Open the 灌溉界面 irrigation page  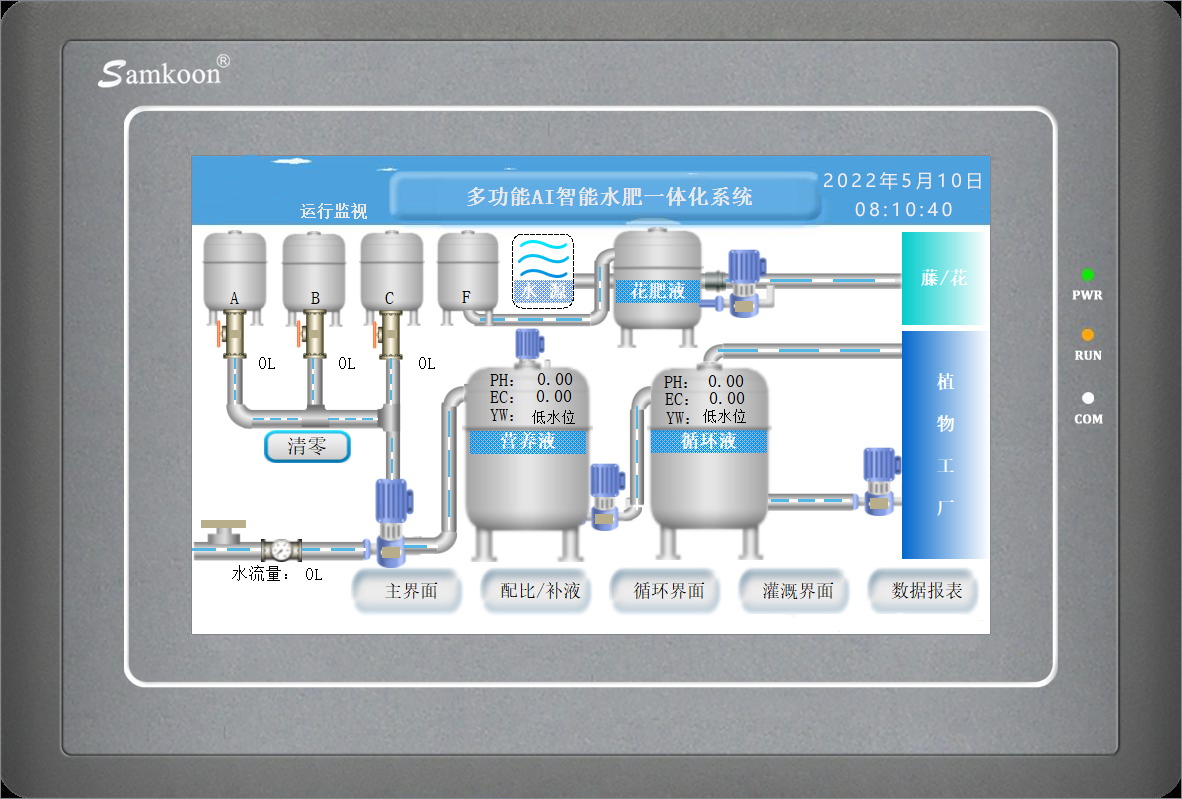[797, 591]
